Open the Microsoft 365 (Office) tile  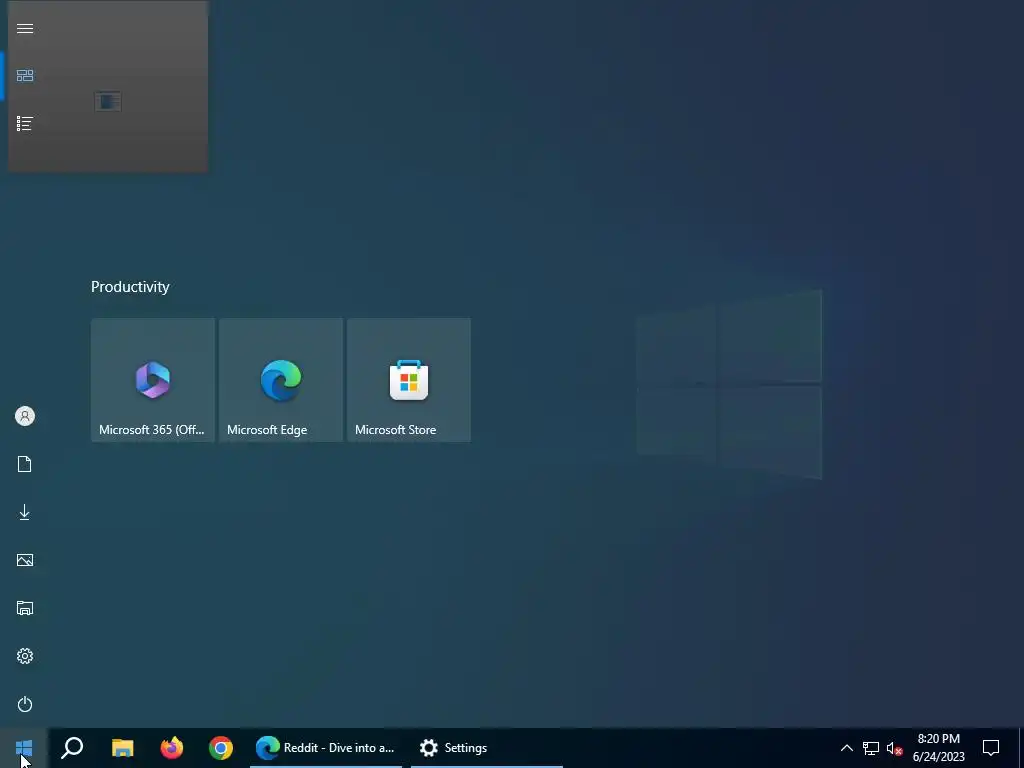(153, 380)
